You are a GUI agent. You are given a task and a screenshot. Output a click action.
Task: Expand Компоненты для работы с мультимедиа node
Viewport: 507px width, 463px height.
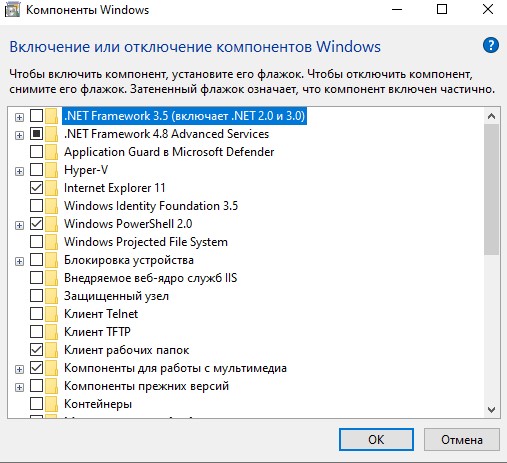pyautogui.click(x=19, y=369)
